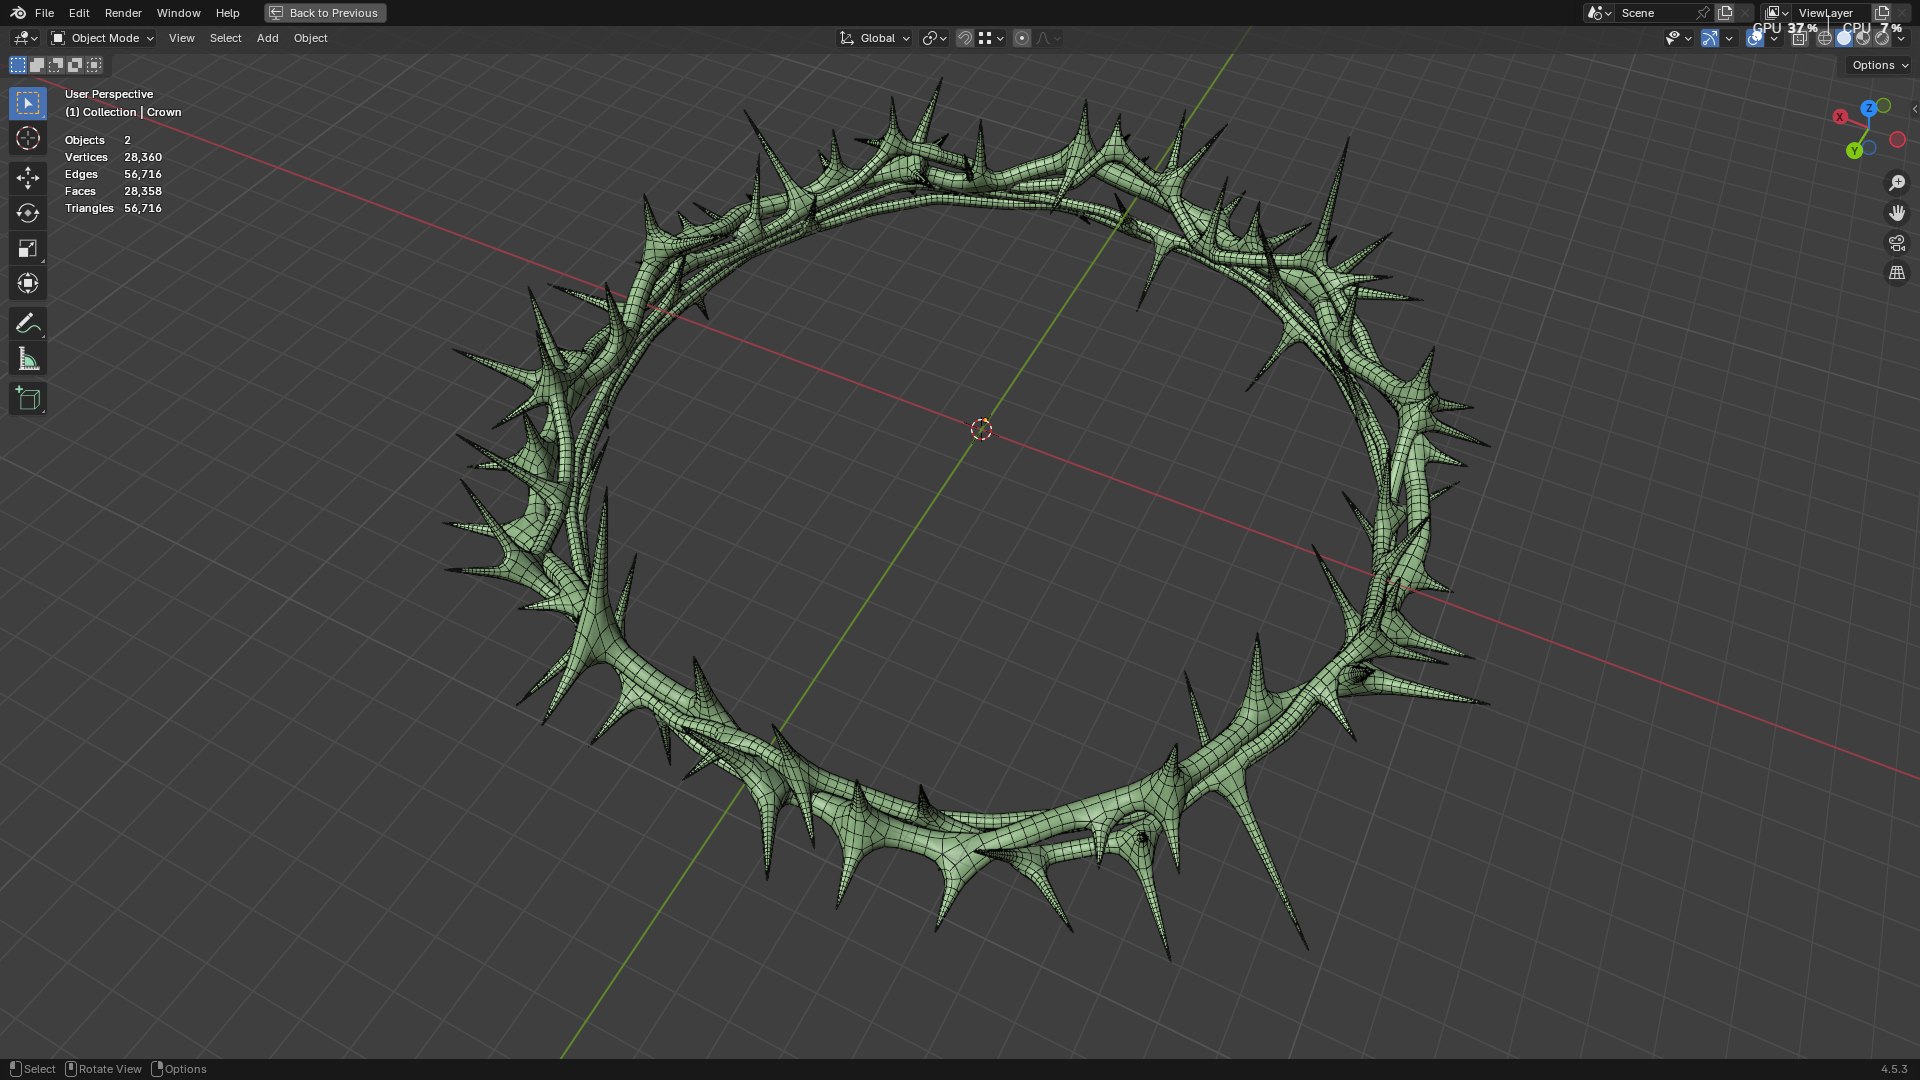This screenshot has width=1920, height=1080.
Task: Toggle proportional editing
Action: tap(1021, 38)
